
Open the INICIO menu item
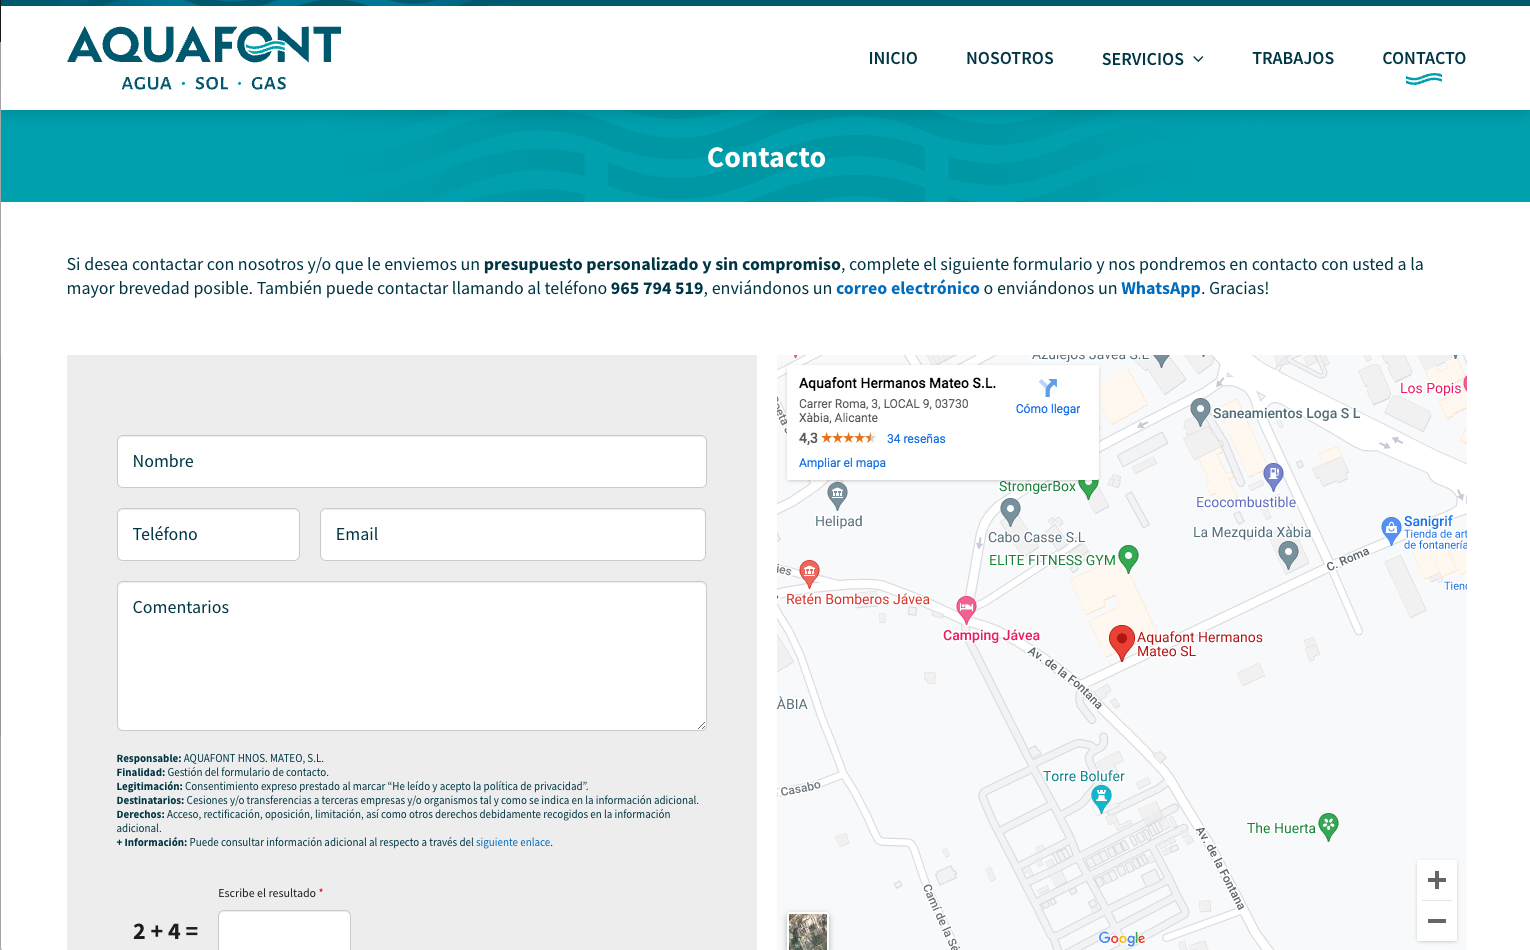pos(893,59)
